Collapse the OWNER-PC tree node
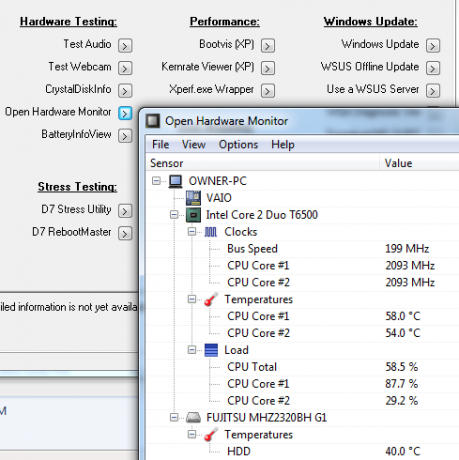 [x=156, y=181]
